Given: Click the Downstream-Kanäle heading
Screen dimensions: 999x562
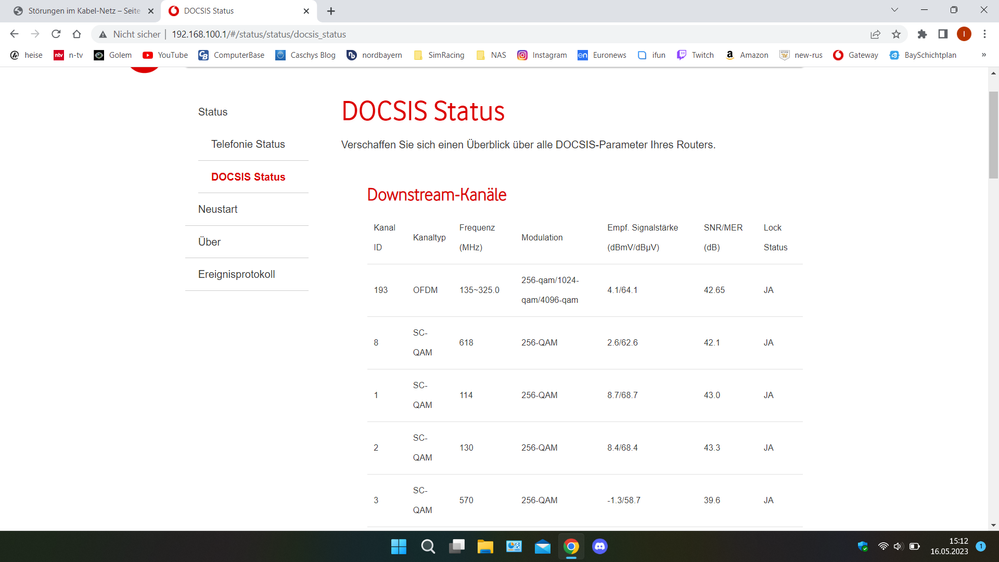Looking at the screenshot, I should coord(436,195).
